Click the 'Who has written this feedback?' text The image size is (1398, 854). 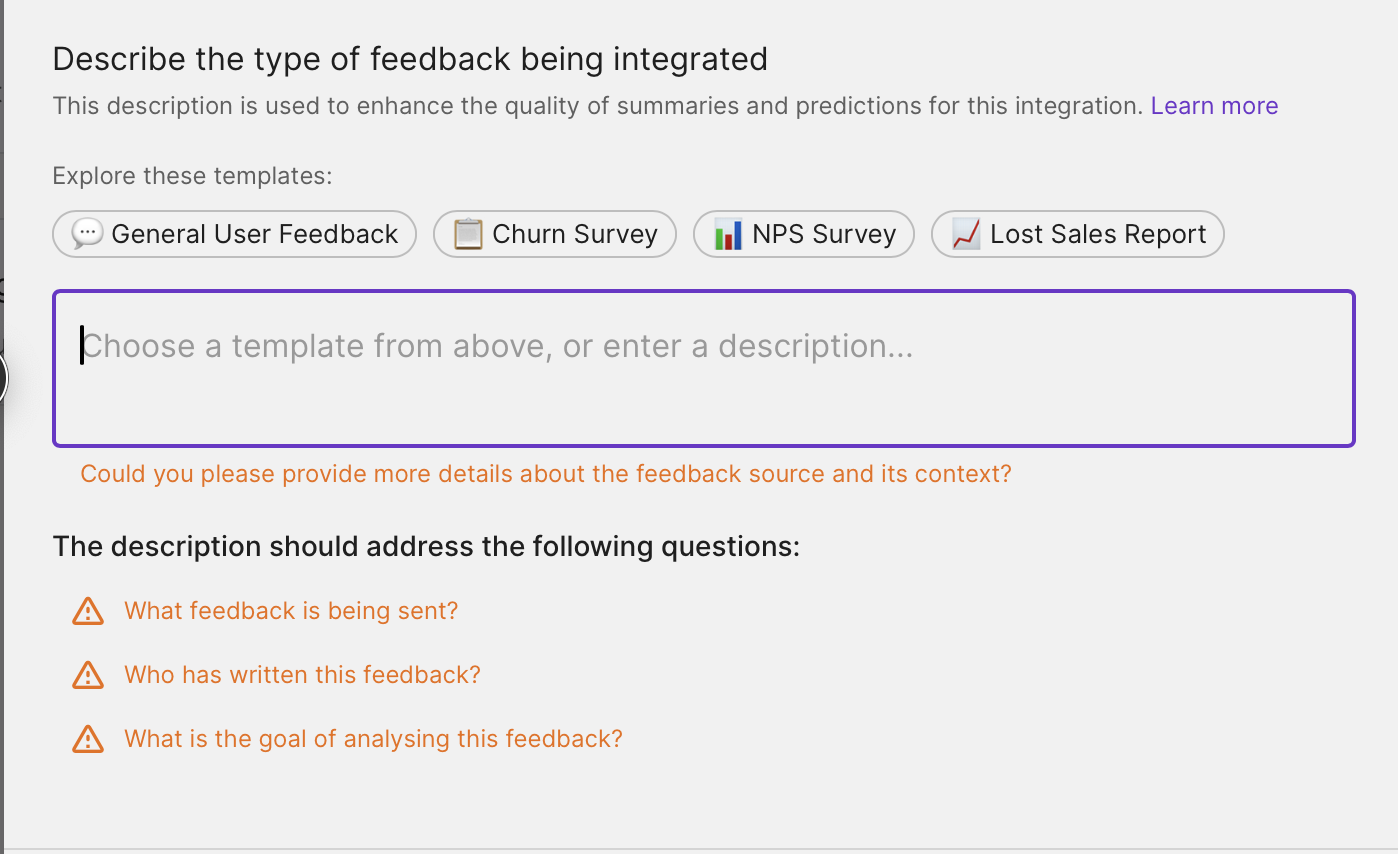pyautogui.click(x=302, y=675)
